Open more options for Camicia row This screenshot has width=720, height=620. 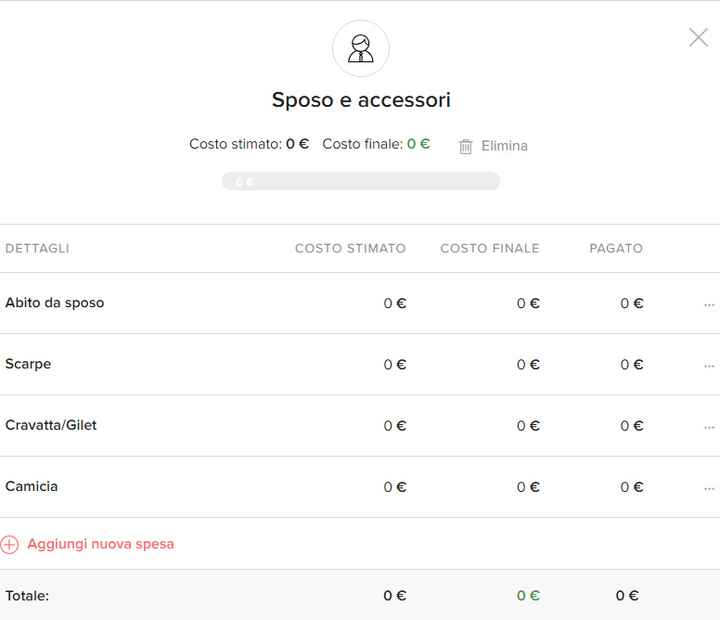click(x=709, y=489)
